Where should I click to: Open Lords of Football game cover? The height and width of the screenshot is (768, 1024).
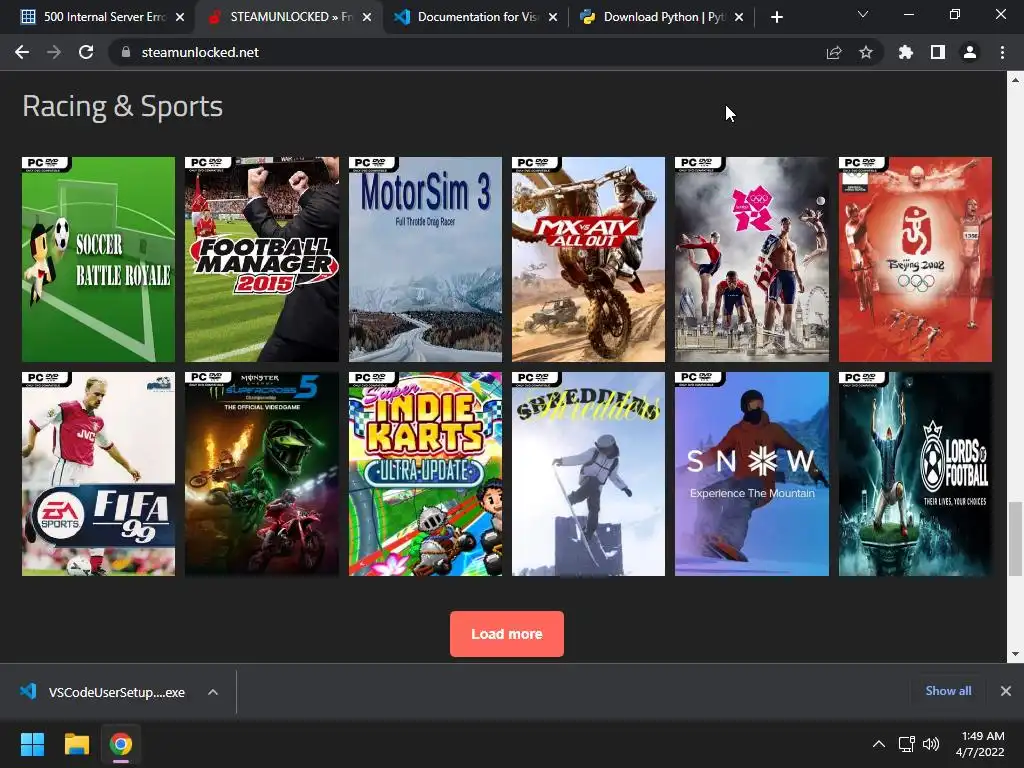click(915, 474)
